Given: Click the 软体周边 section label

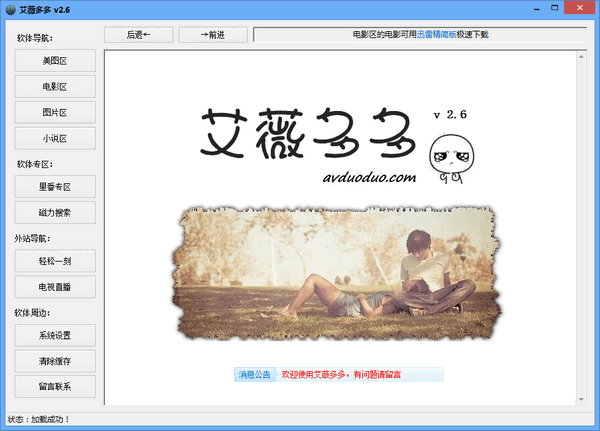Looking at the screenshot, I should pyautogui.click(x=33, y=313).
